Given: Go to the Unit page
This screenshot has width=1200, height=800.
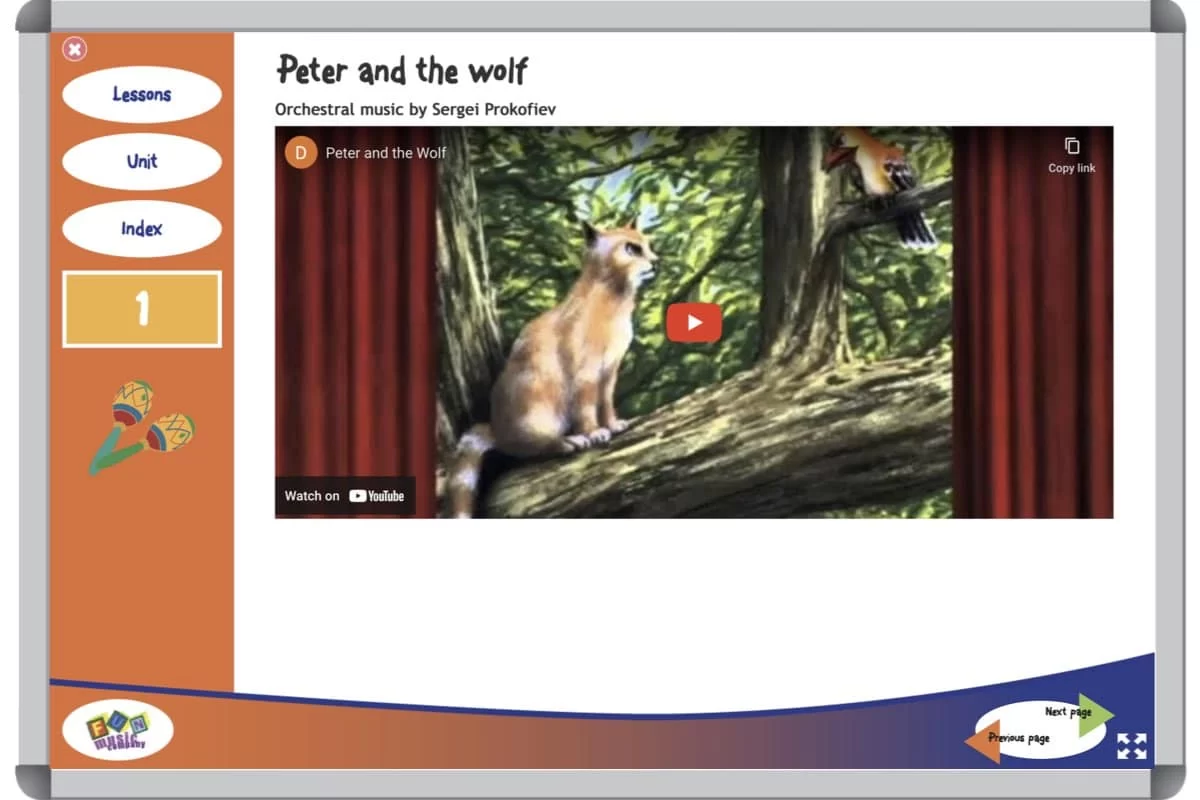Looking at the screenshot, I should (141, 161).
